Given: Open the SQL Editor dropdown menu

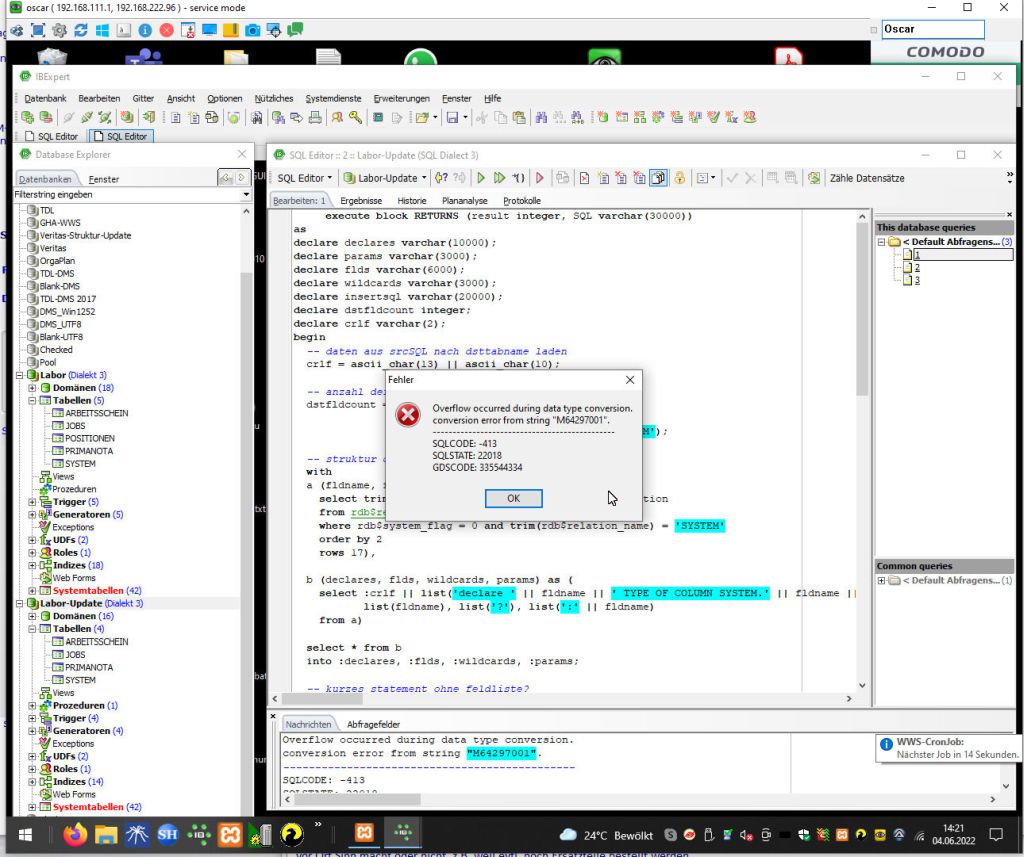Looking at the screenshot, I should tap(304, 178).
